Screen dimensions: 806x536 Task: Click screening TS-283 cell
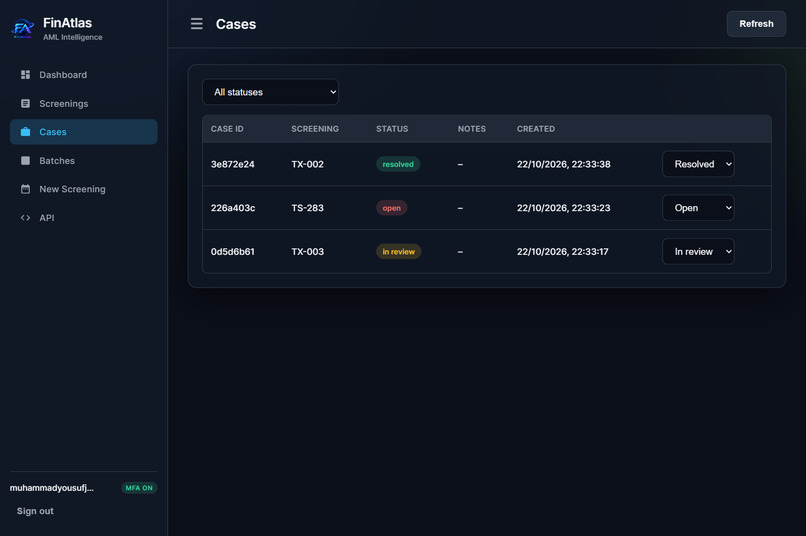tap(307, 208)
